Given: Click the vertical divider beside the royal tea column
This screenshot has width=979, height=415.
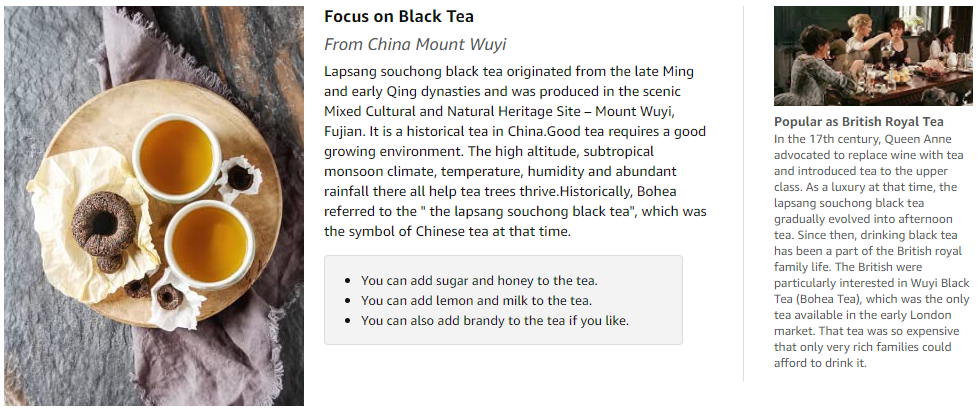Looking at the screenshot, I should (743, 193).
